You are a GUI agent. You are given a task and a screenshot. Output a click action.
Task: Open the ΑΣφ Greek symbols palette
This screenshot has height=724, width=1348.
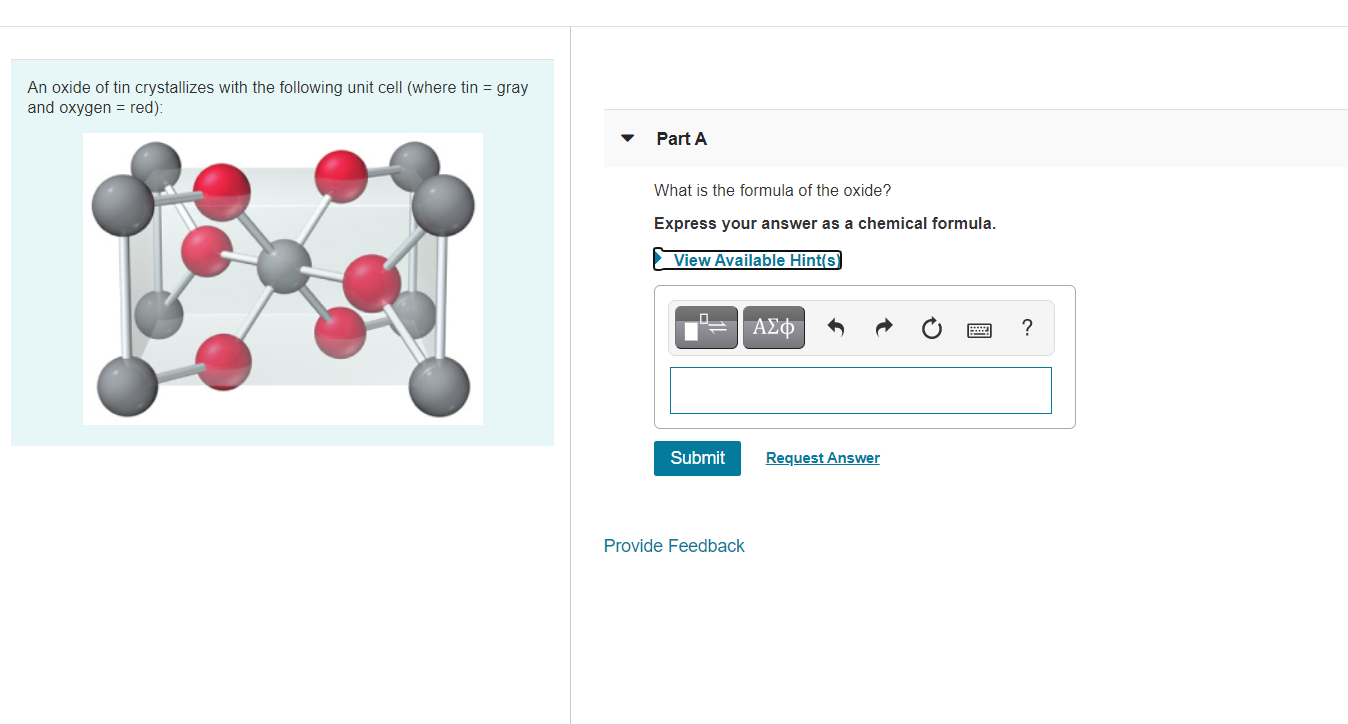pos(773,327)
